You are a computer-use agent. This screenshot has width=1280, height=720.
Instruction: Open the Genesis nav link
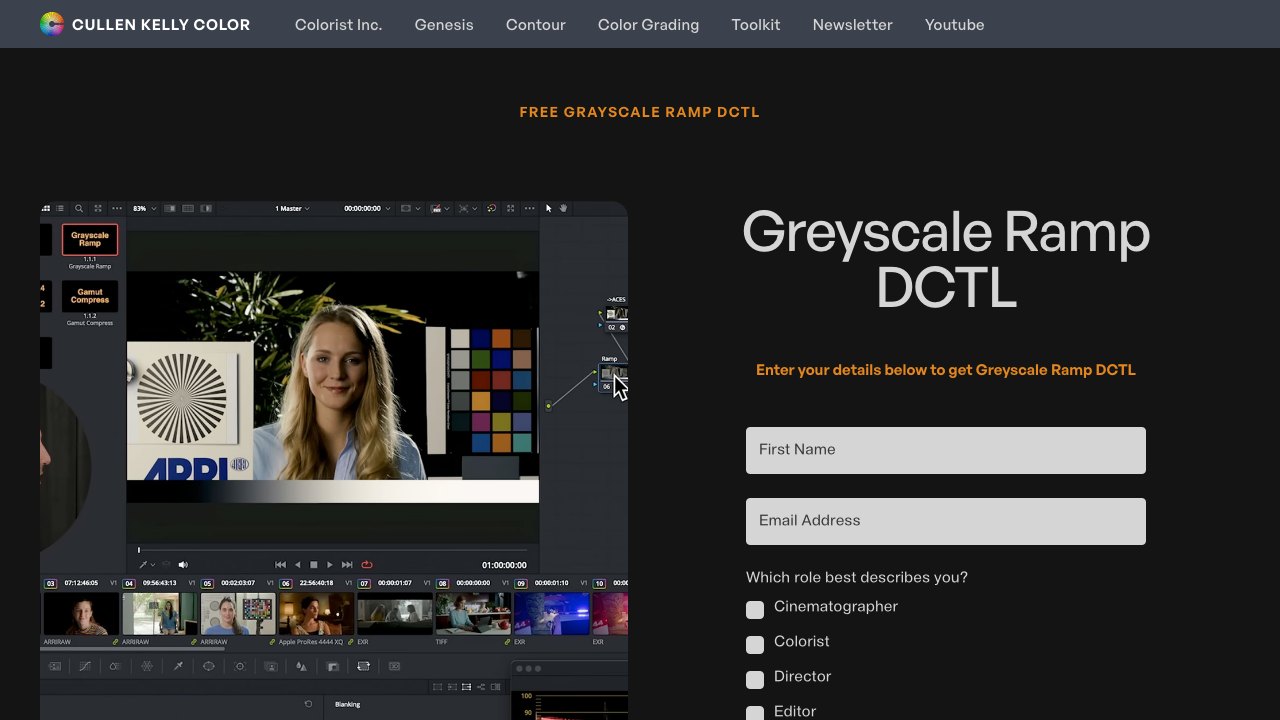pos(444,24)
